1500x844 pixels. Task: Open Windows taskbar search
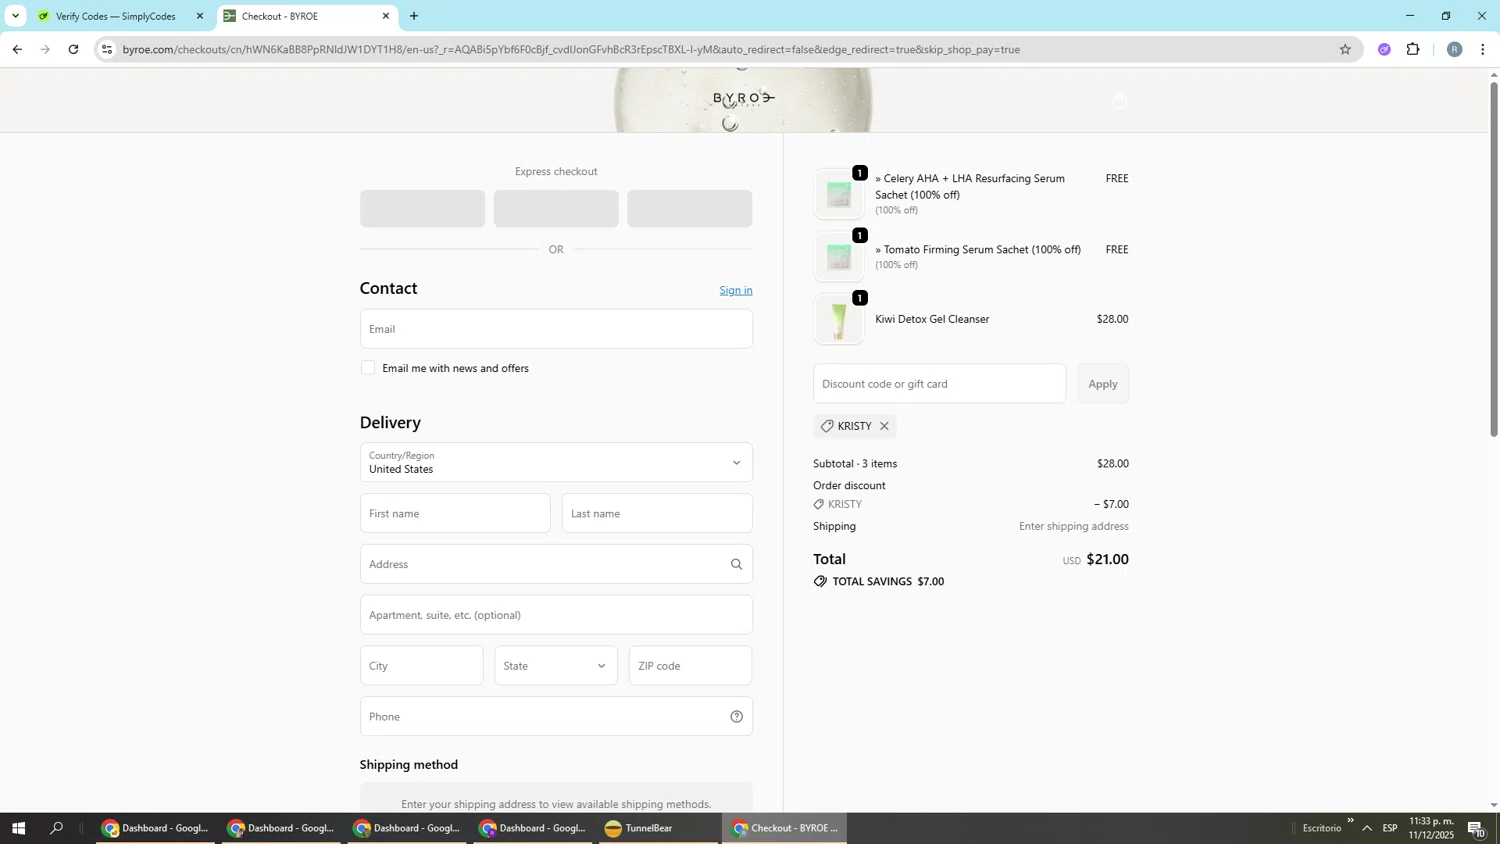click(x=57, y=828)
